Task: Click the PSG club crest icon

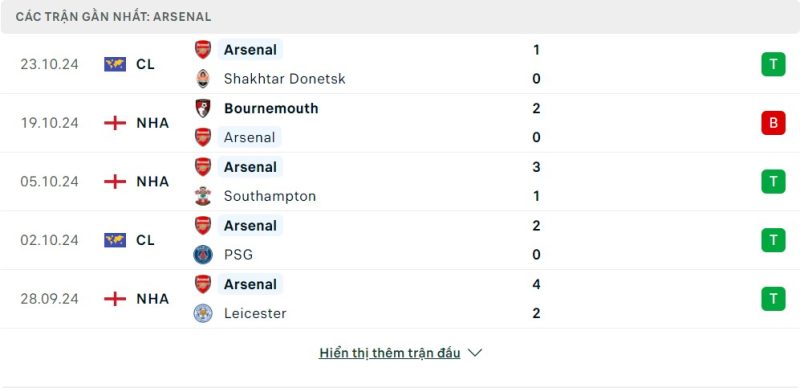Action: coord(203,255)
